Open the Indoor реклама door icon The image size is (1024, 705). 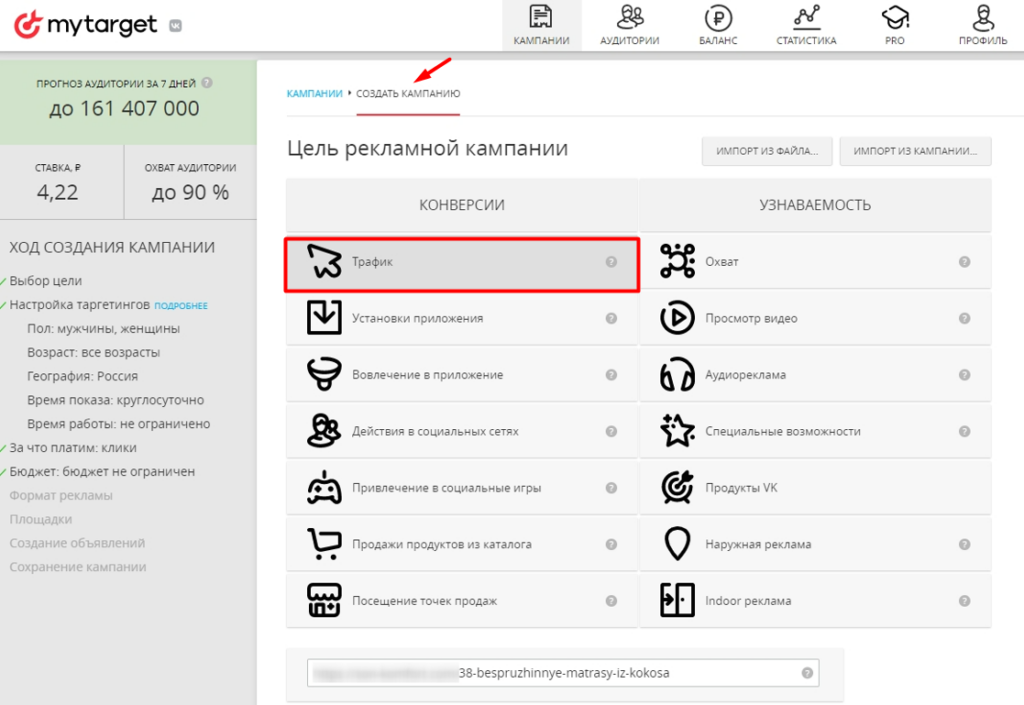[677, 601]
